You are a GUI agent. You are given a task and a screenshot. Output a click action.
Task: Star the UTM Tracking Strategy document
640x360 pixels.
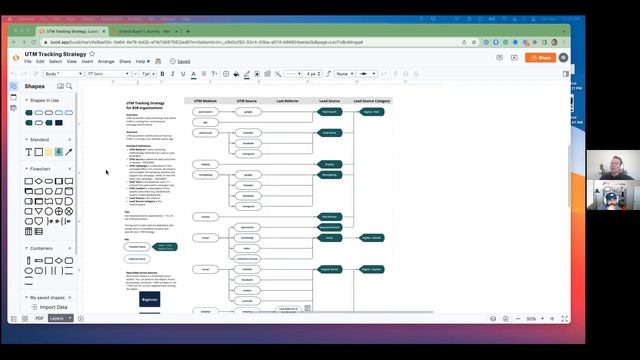pos(92,54)
